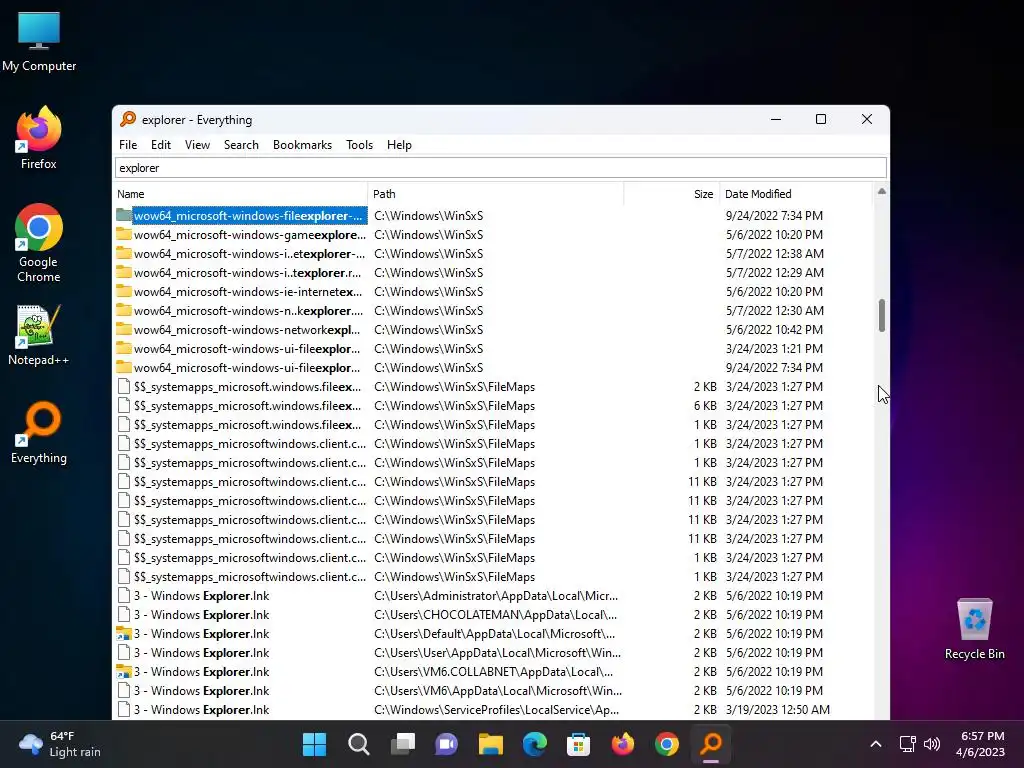Open the Help menu

tap(399, 145)
